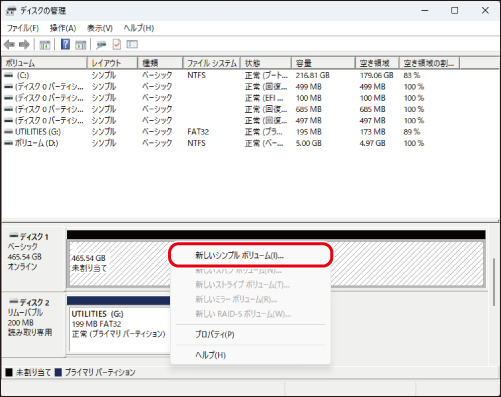Click the disk drive connection toolbar icon
The width and height of the screenshot is (501, 397).
click(x=101, y=45)
